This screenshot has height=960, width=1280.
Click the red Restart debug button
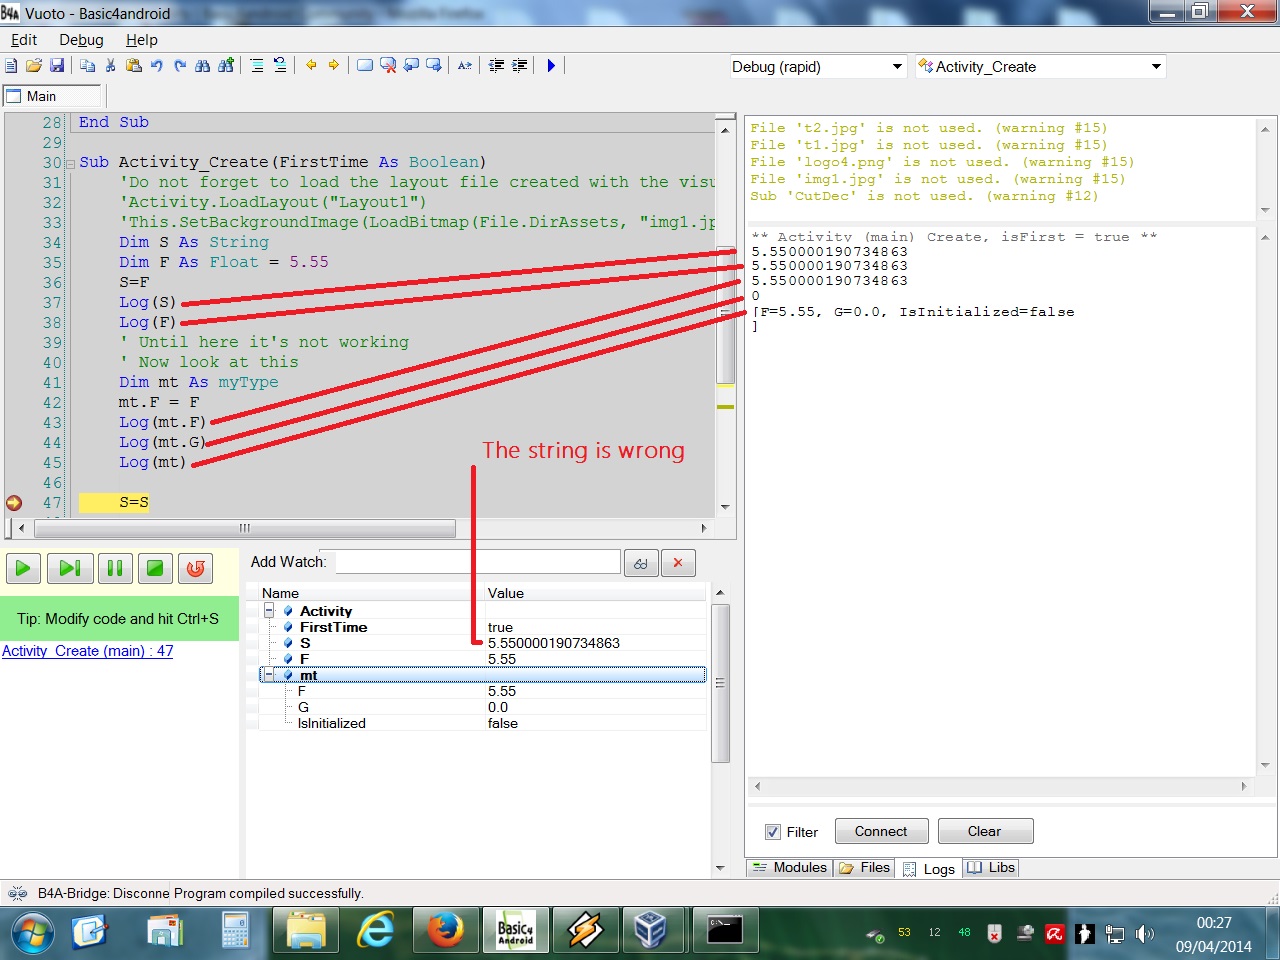196,568
